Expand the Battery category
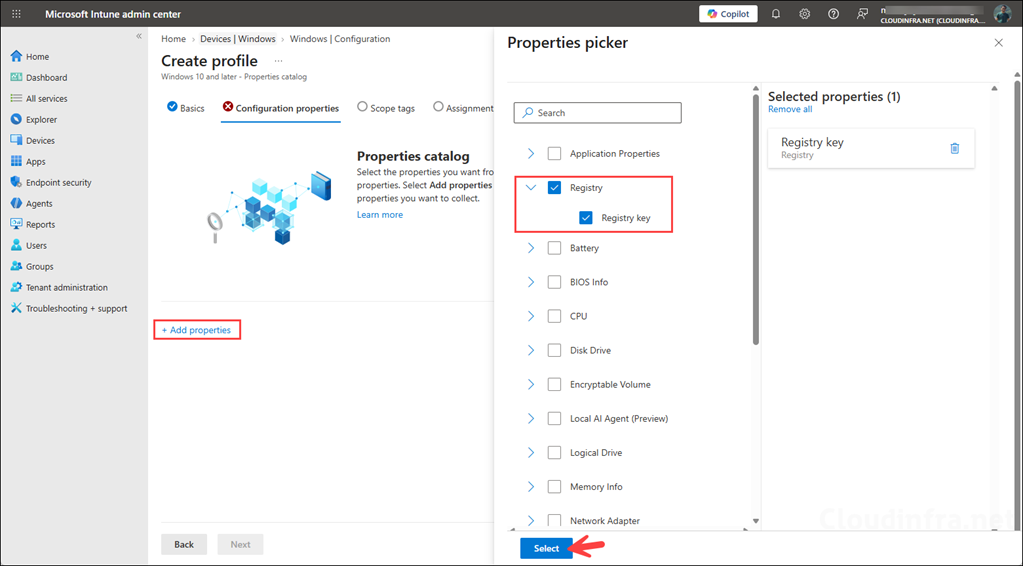Screen dimensions: 1024x566 531,248
